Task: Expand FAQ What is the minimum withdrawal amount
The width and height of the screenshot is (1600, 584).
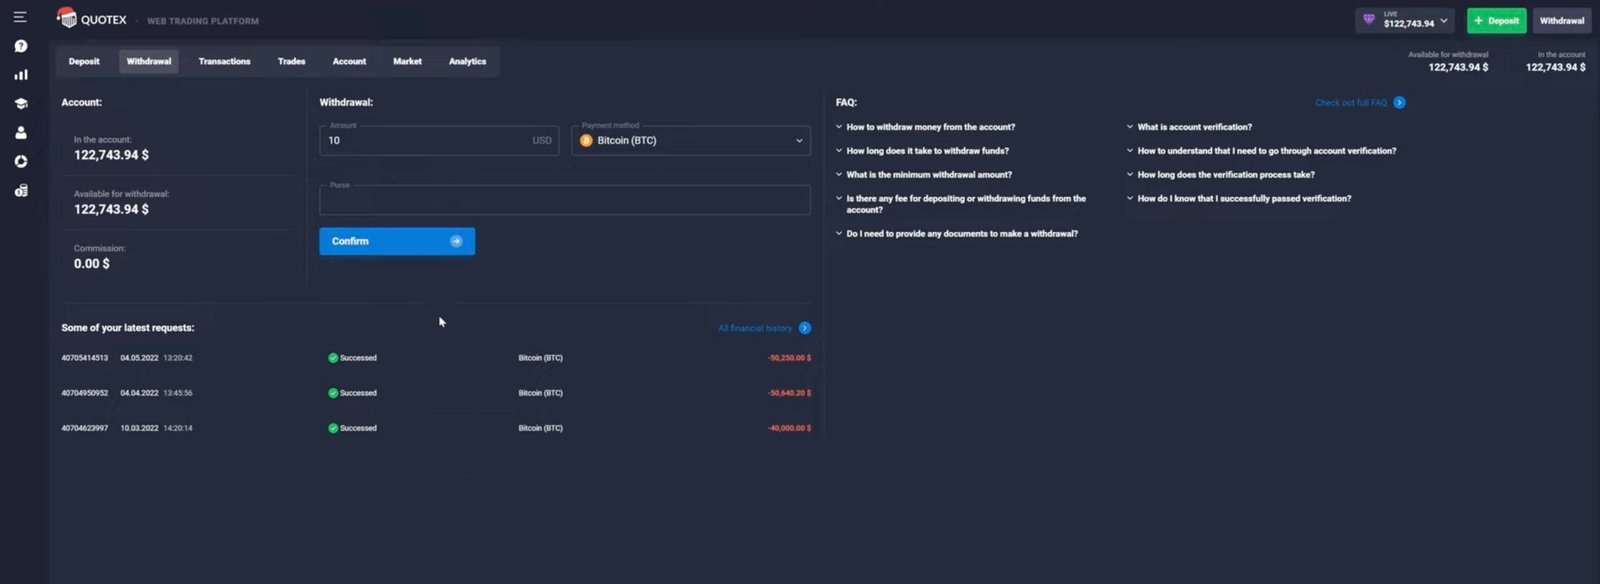Action: click(x=924, y=175)
